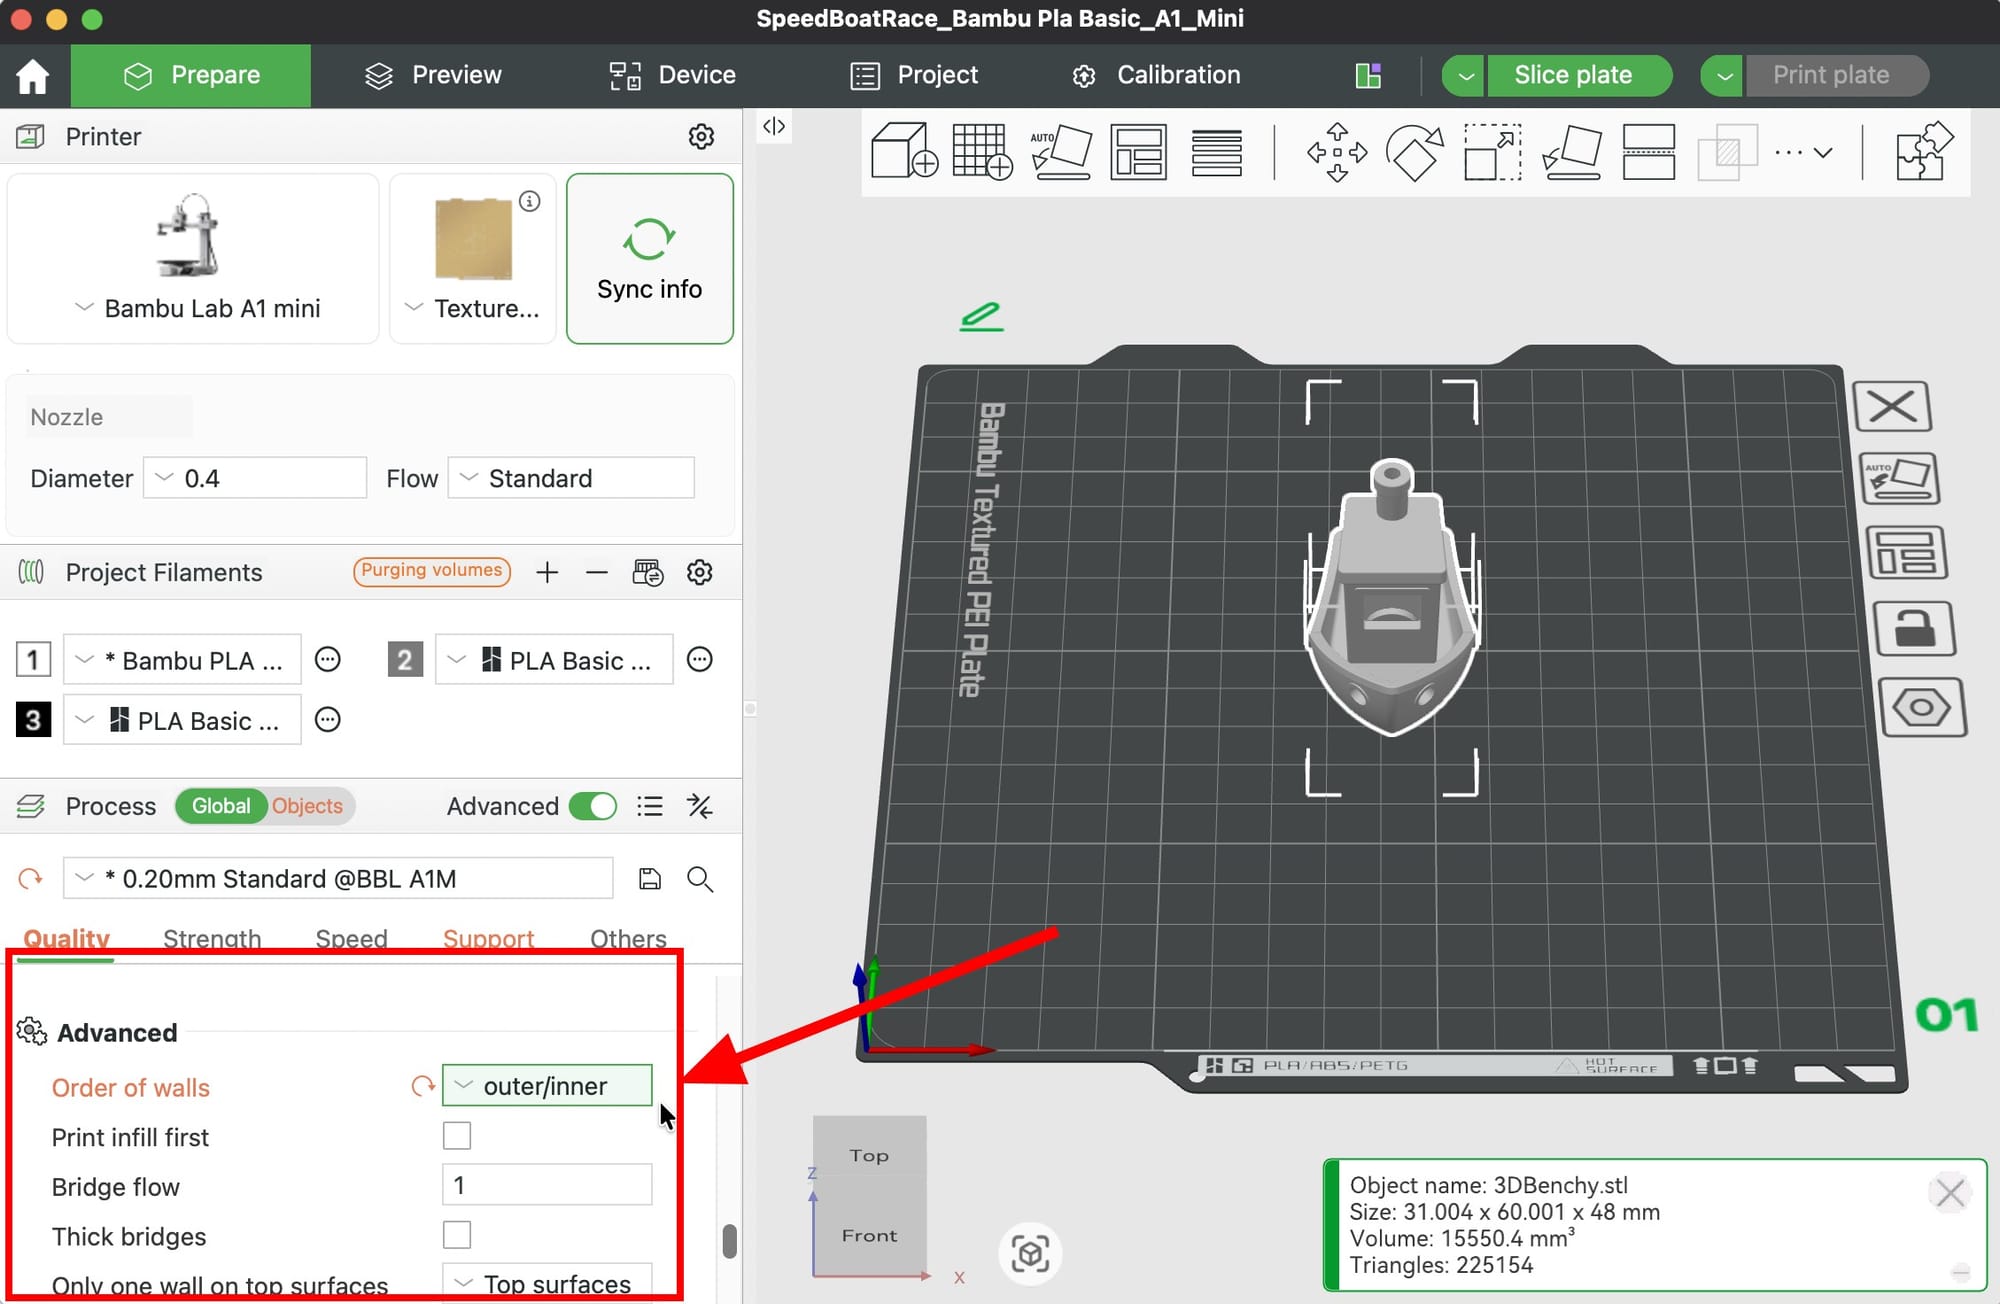
Task: Click the Add cube primitive icon
Action: (x=903, y=152)
